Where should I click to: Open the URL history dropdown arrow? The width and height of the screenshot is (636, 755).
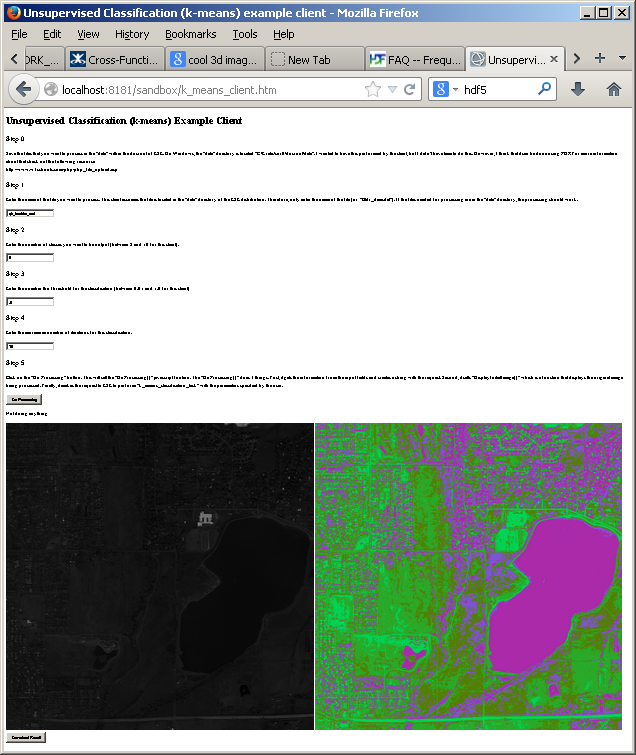pos(392,90)
